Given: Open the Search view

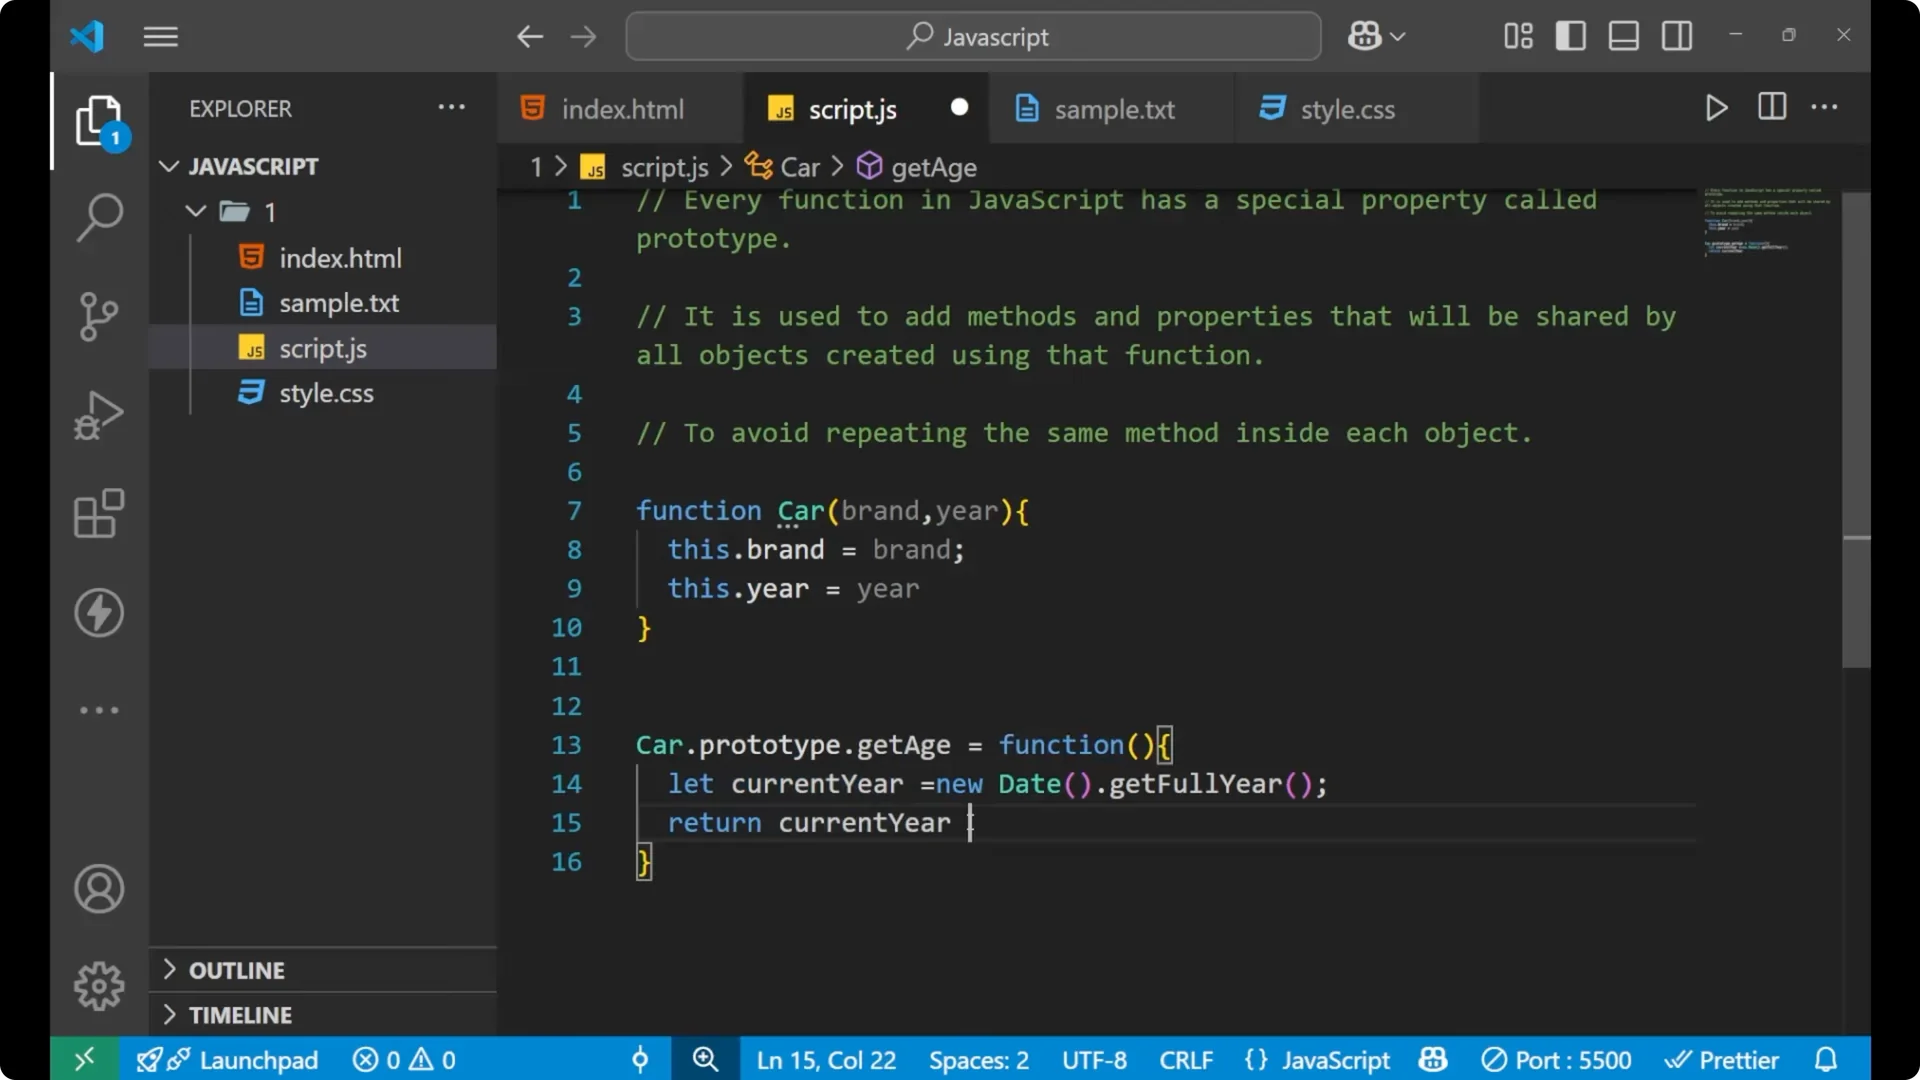Looking at the screenshot, I should point(100,217).
